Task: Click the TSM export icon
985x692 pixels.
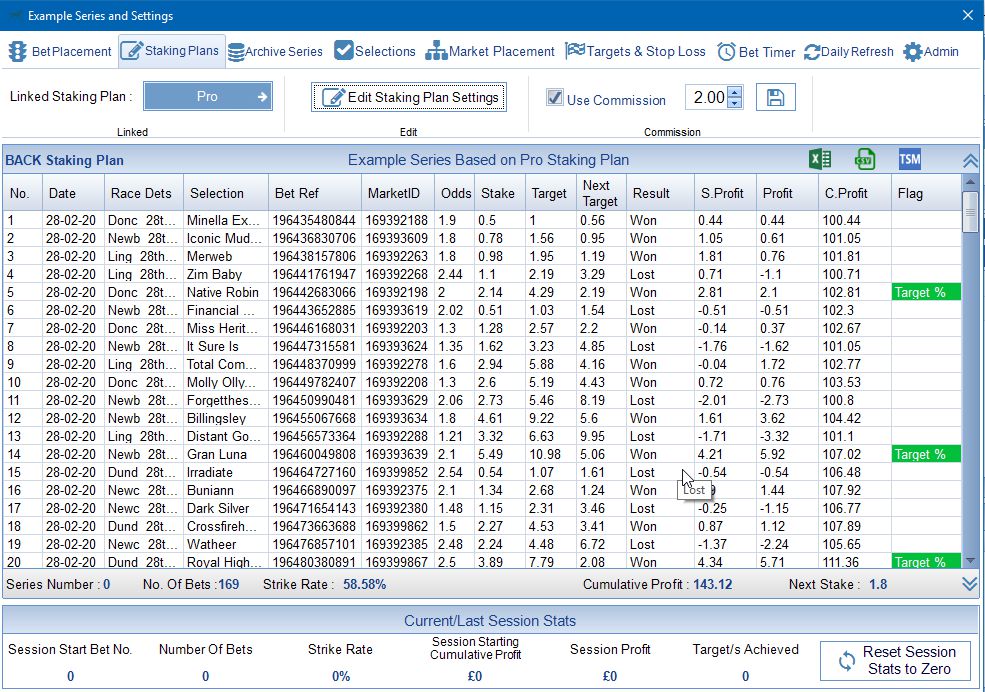Action: (x=910, y=159)
